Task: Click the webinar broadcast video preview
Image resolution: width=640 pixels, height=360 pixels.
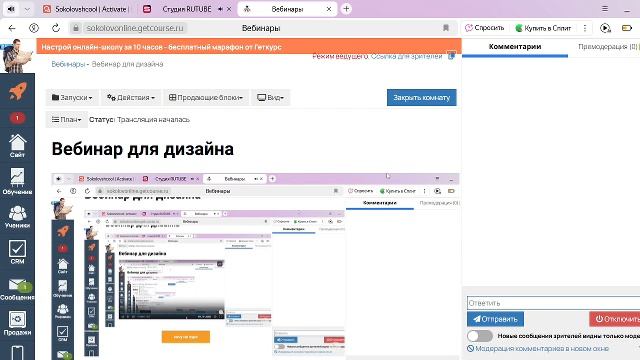Action: point(255,267)
